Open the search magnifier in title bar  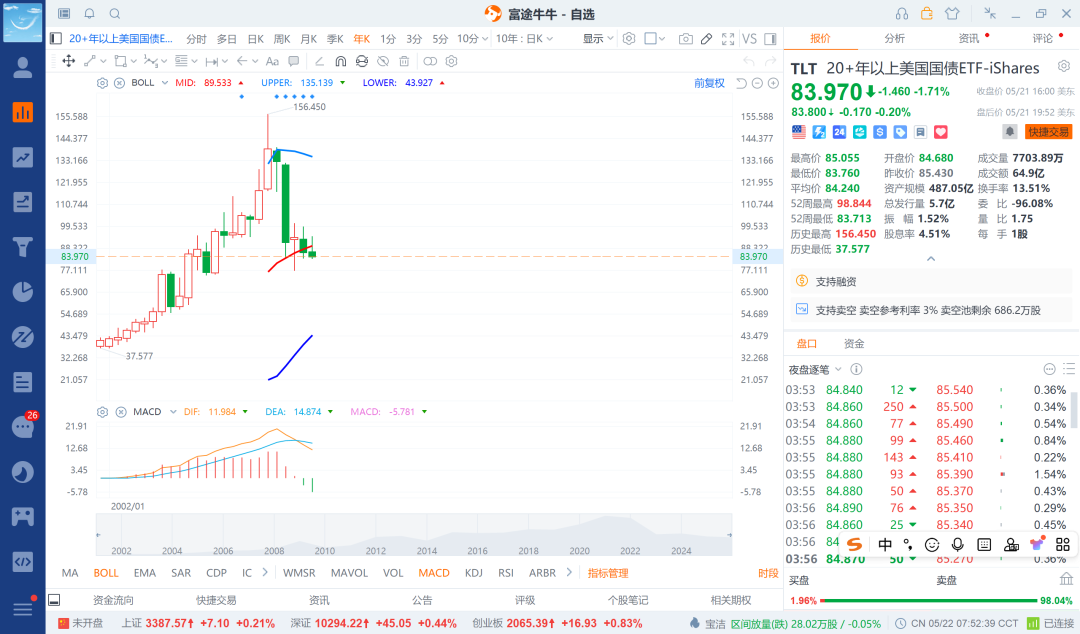click(x=115, y=13)
